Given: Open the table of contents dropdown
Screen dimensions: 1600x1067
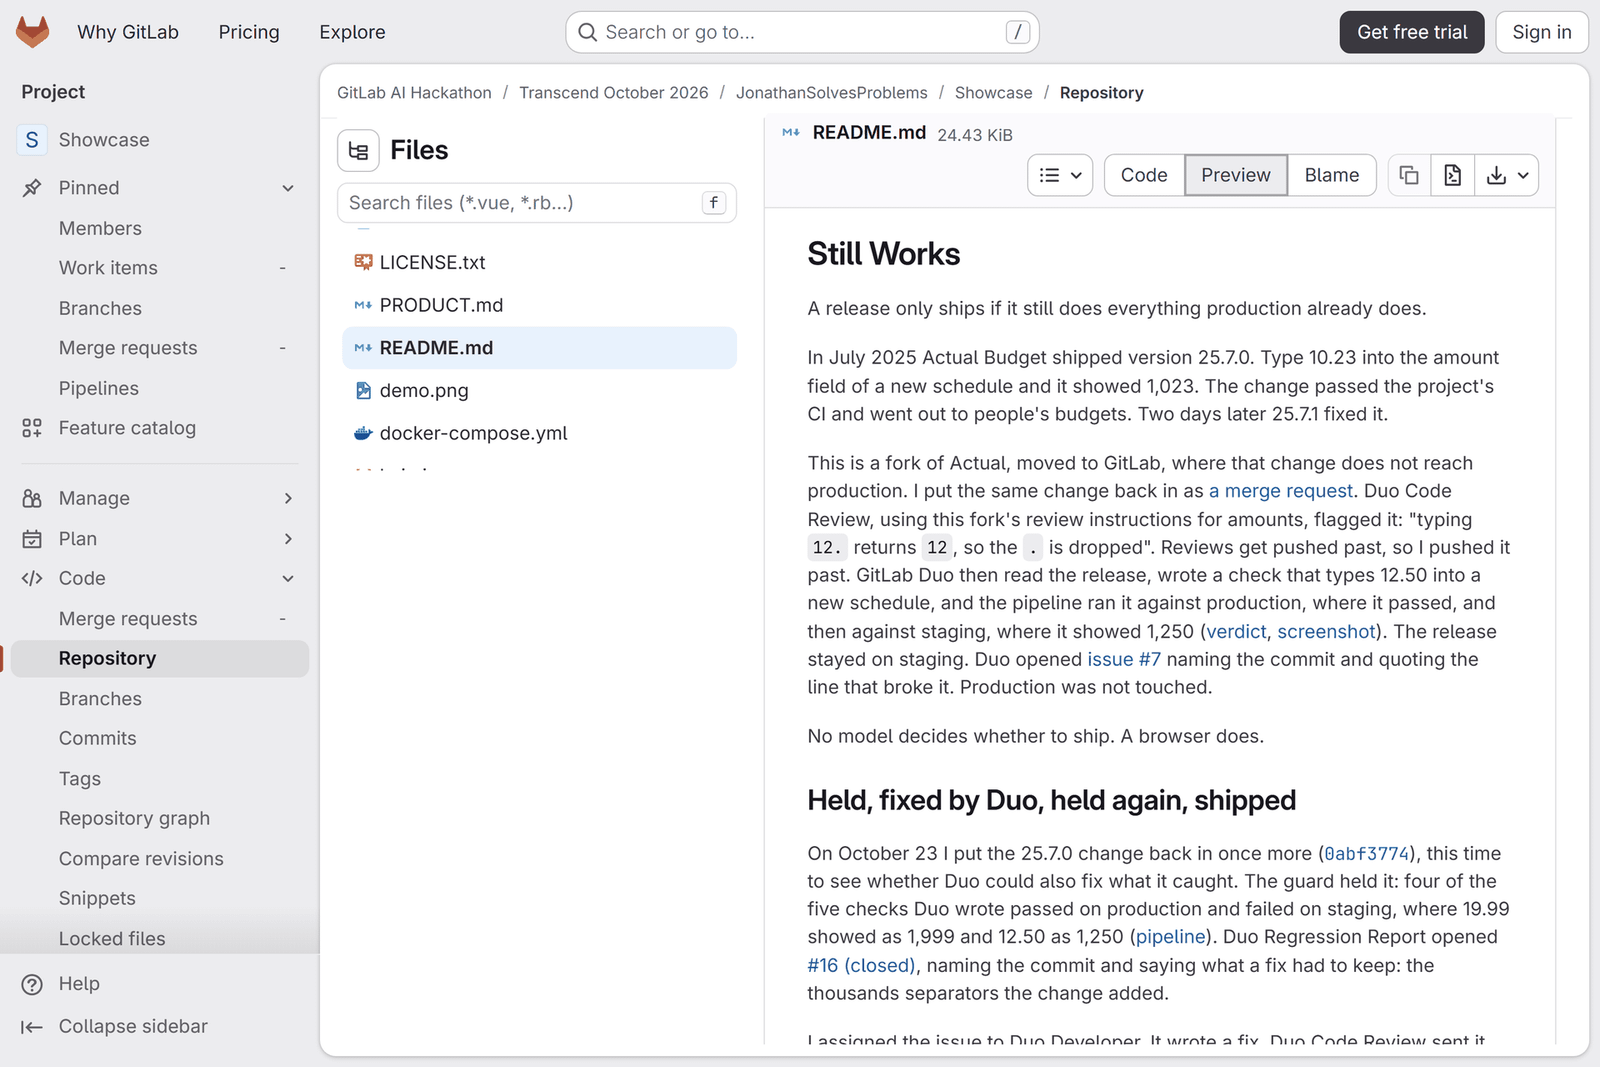Looking at the screenshot, I should coord(1060,175).
